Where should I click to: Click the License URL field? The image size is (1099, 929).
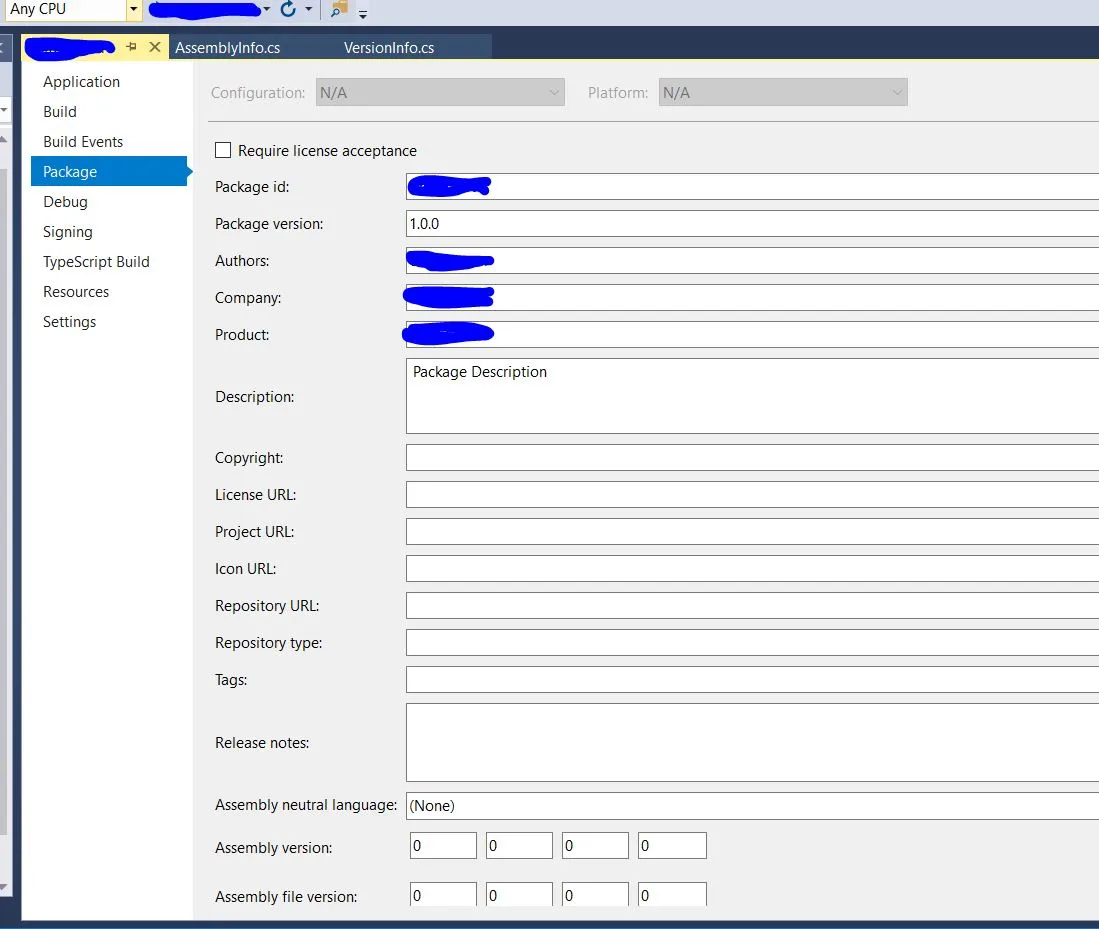click(x=752, y=494)
